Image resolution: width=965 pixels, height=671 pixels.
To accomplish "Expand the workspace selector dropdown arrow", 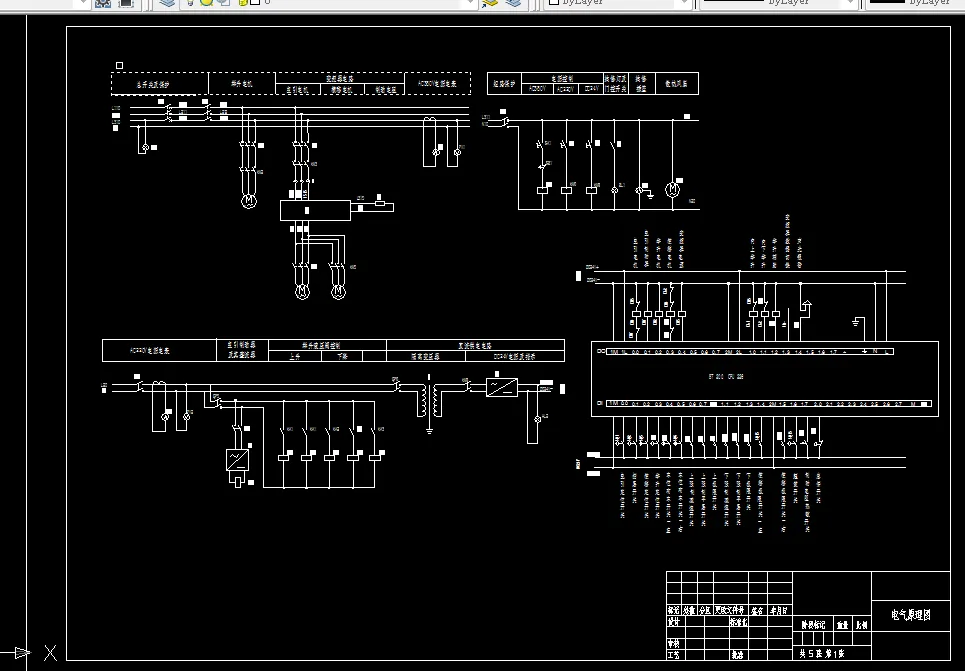I will click(x=83, y=2).
